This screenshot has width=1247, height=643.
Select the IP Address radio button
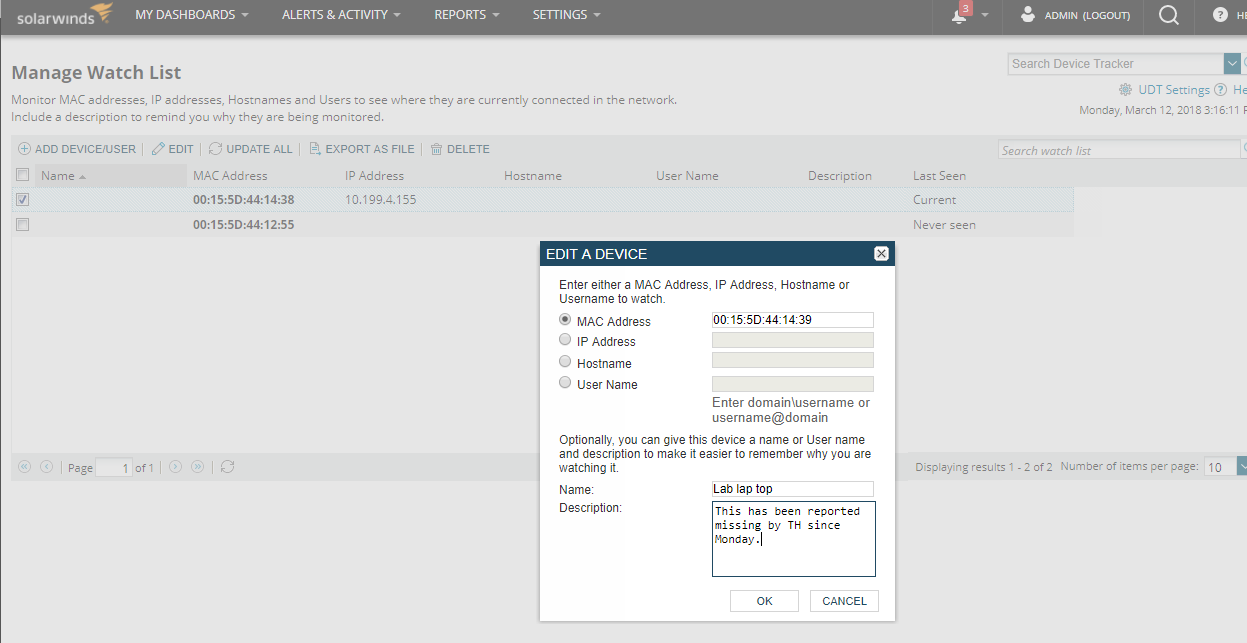tap(565, 341)
